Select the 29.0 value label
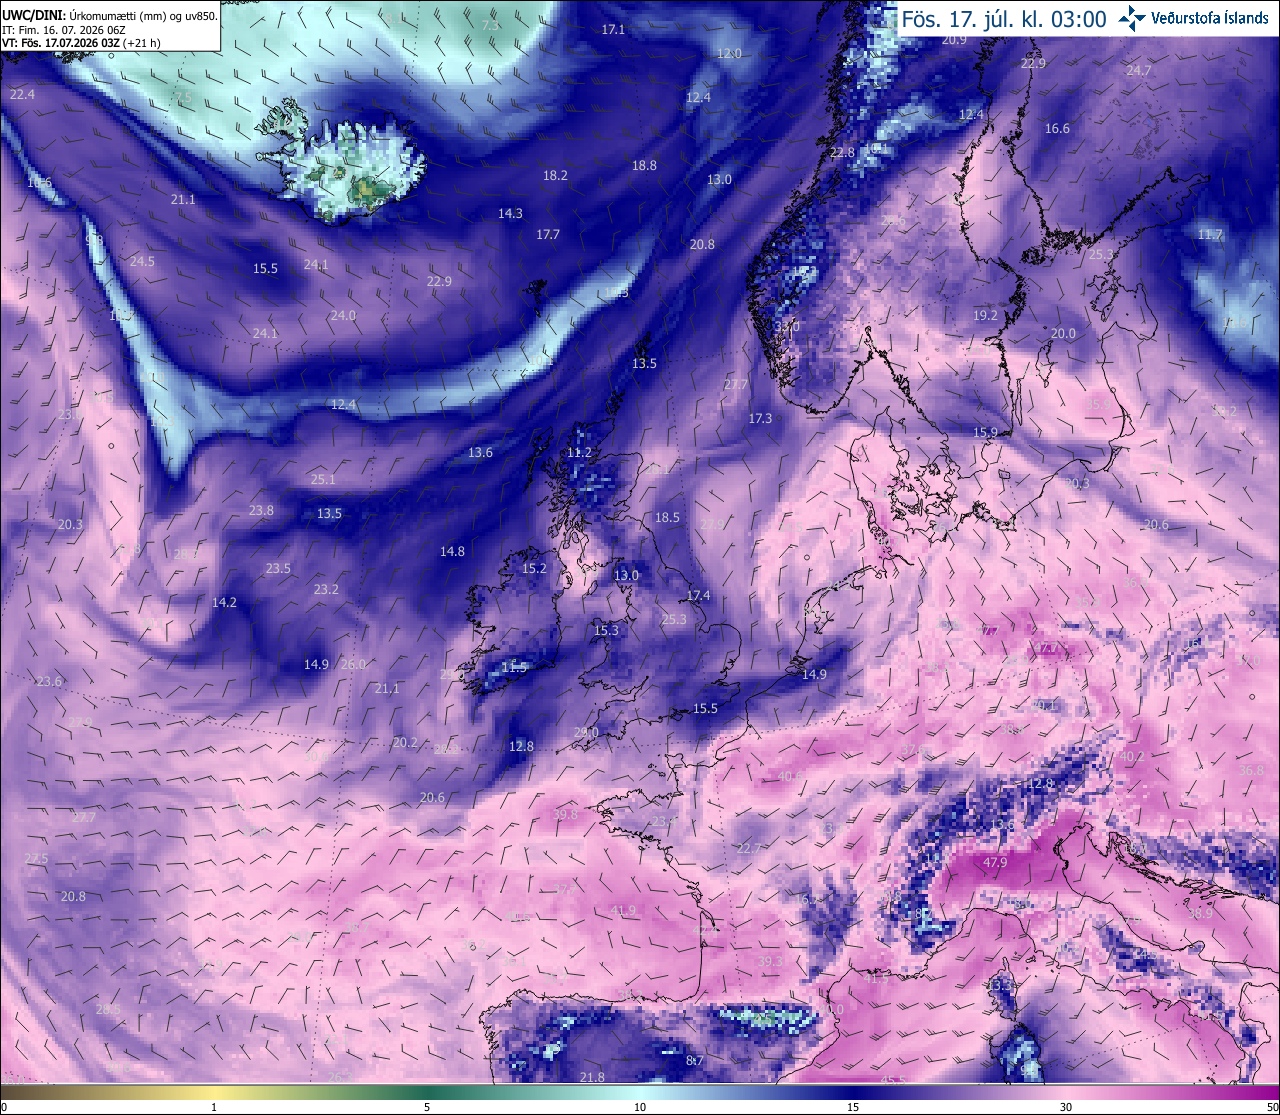Screen dimensions: 1280x1115 coord(586,732)
